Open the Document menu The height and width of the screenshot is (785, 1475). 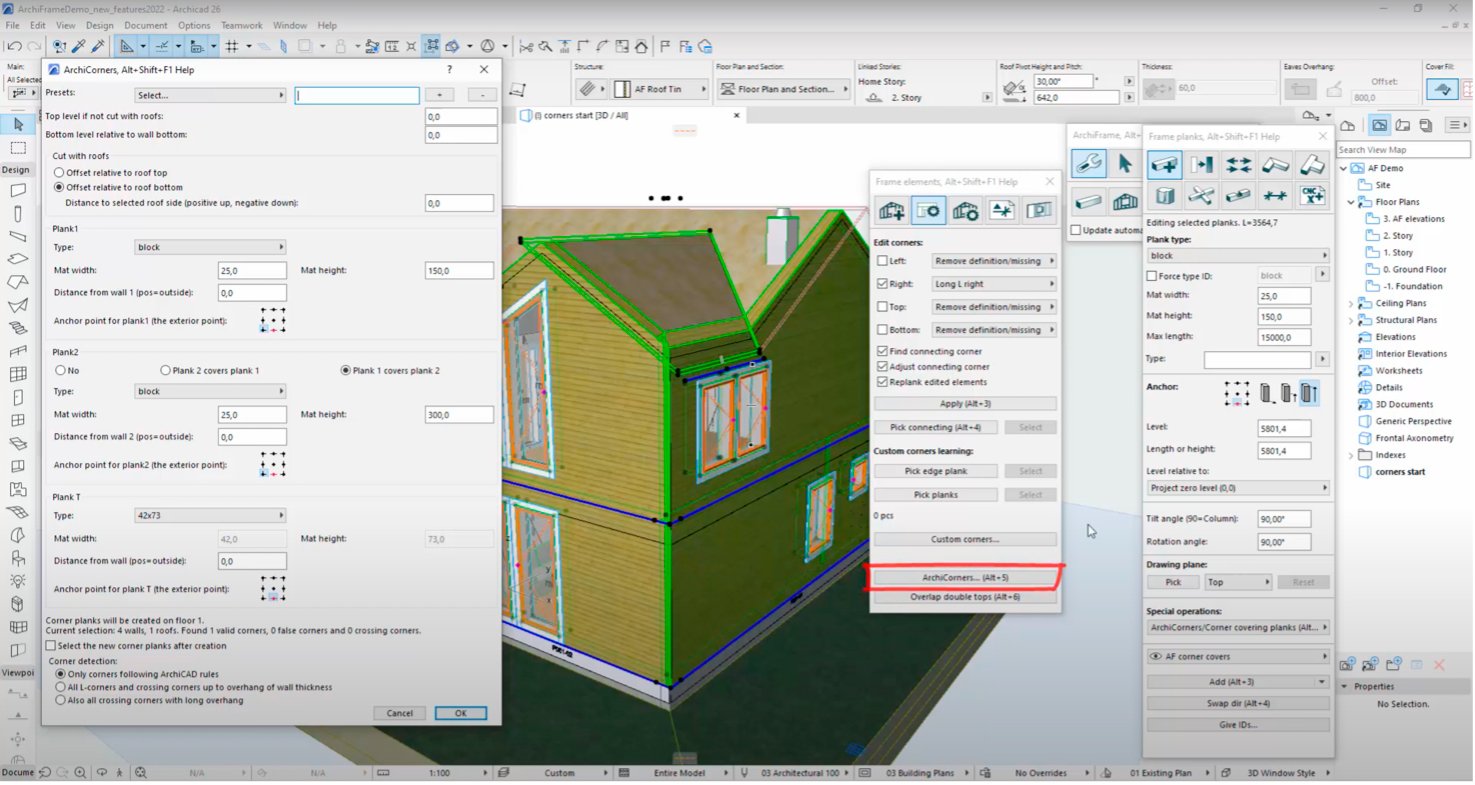coord(145,25)
